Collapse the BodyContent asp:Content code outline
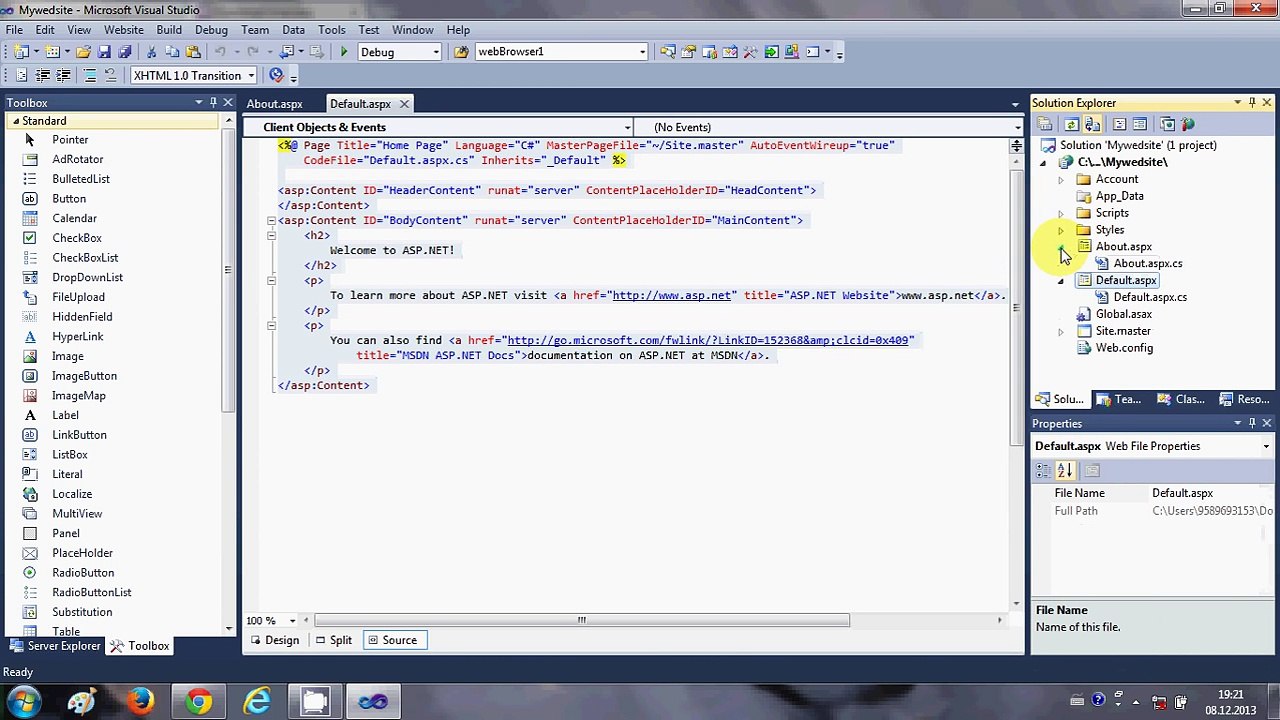 pos(271,220)
